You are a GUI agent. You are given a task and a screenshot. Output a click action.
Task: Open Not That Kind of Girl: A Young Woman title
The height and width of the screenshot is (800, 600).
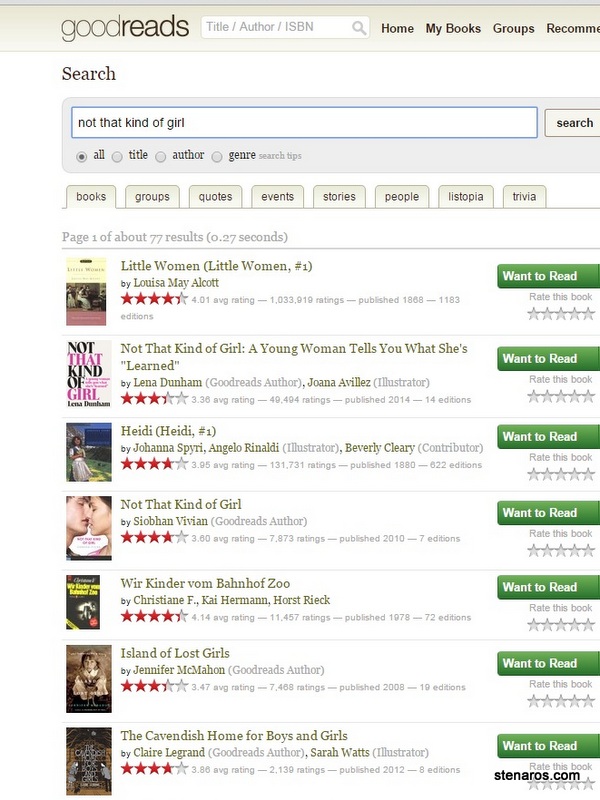[294, 357]
